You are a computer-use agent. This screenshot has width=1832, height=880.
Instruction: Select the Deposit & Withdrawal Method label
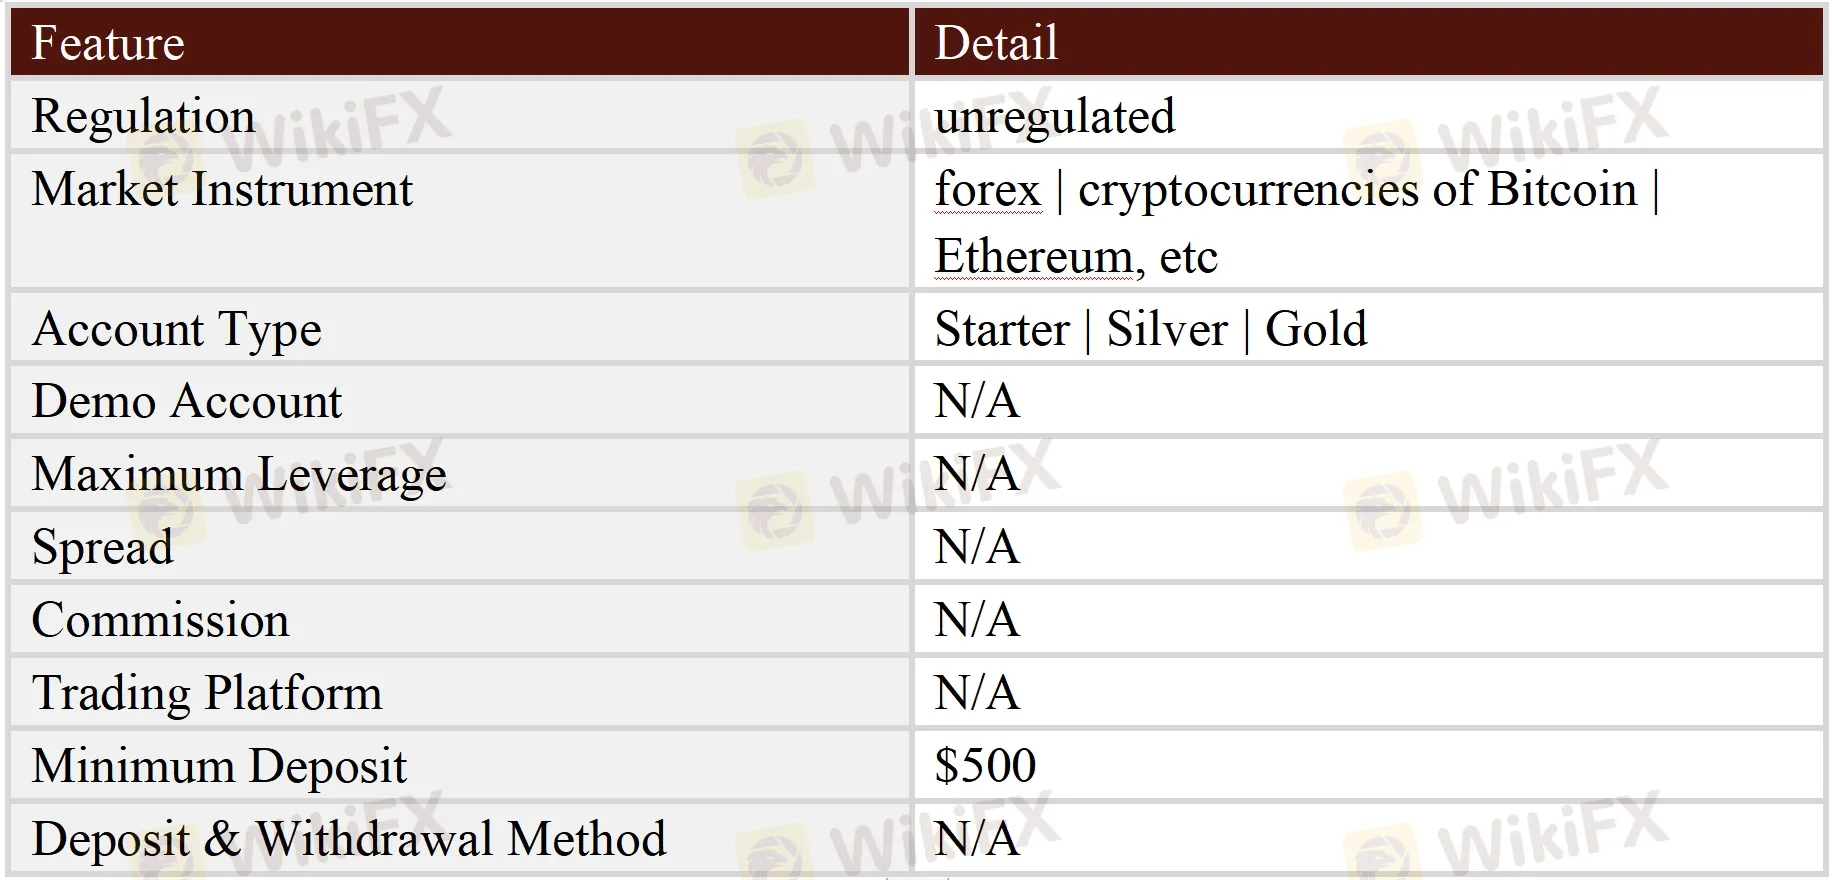(x=349, y=839)
